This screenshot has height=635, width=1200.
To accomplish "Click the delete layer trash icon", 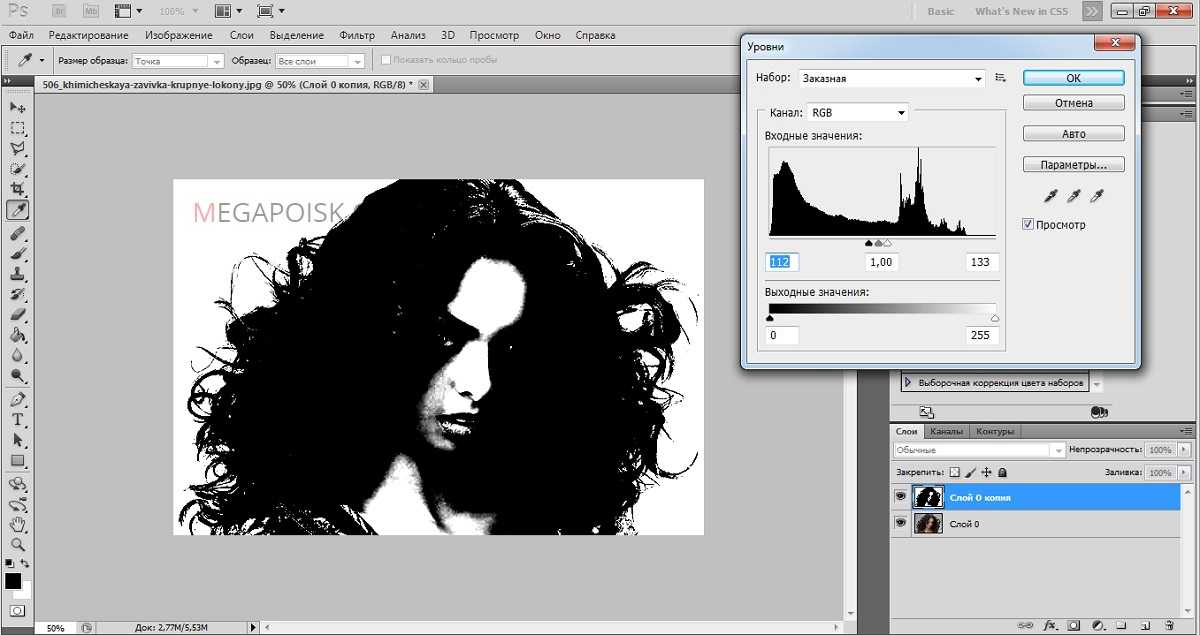I will [x=1167, y=625].
